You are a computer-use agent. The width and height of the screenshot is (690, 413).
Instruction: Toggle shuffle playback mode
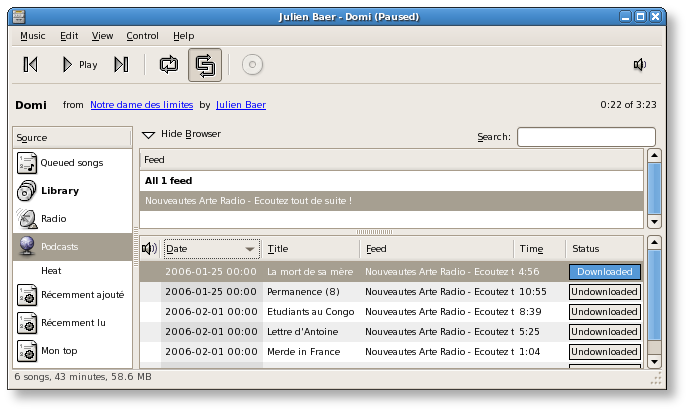205,65
